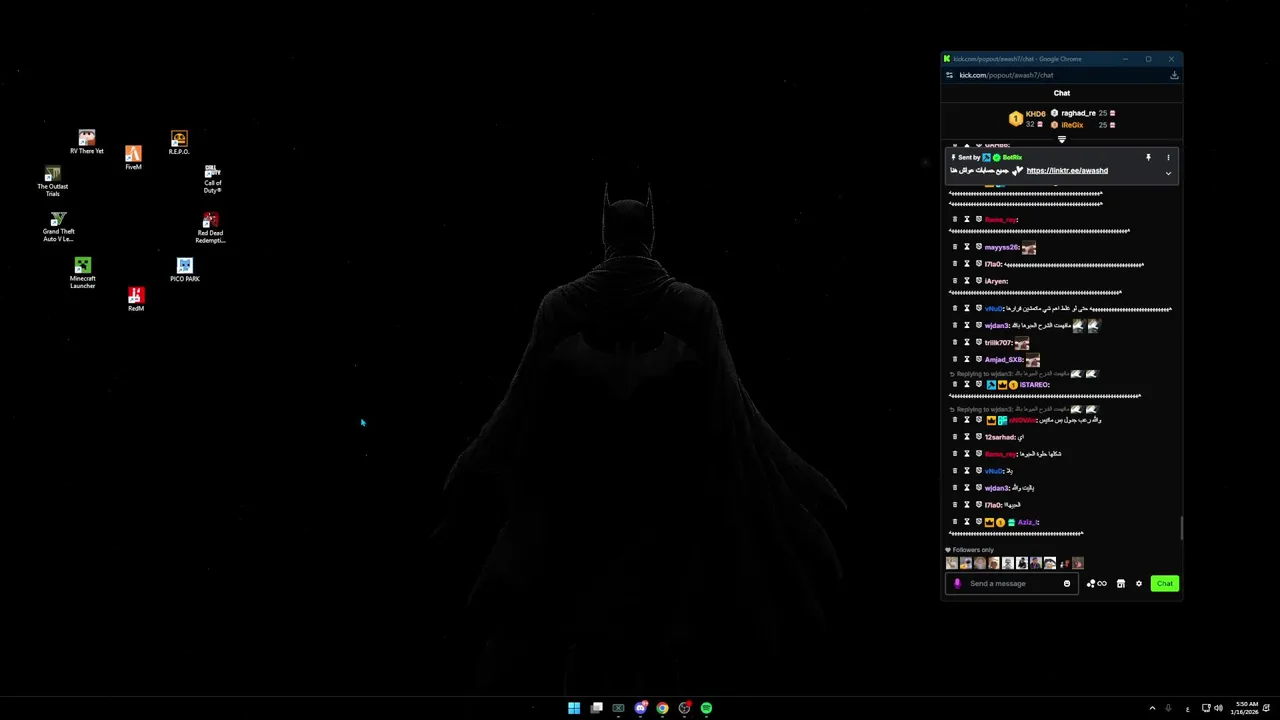The width and height of the screenshot is (1280, 720).
Task: Select the Grand Theft Auto V desktop icon
Action: 58,227
